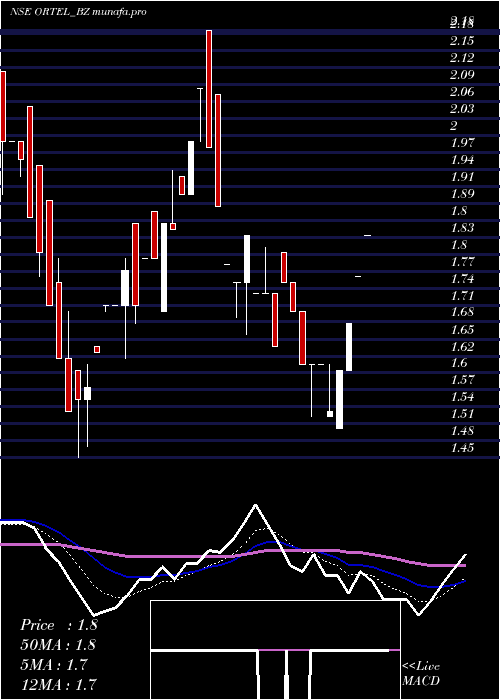The height and width of the screenshot is (700, 500).
Task: Click the 2.12 price axis label
Action: (x=462, y=58)
